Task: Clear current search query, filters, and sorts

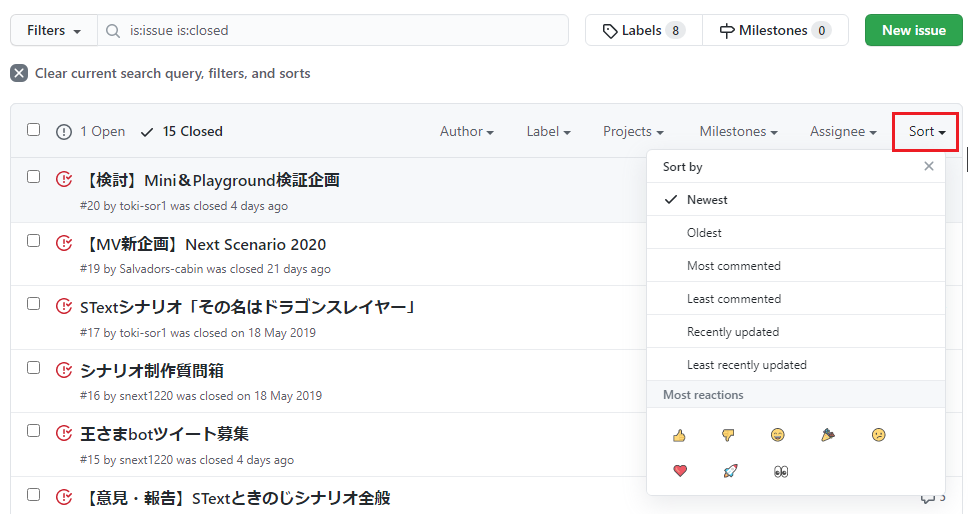Action: [161, 73]
